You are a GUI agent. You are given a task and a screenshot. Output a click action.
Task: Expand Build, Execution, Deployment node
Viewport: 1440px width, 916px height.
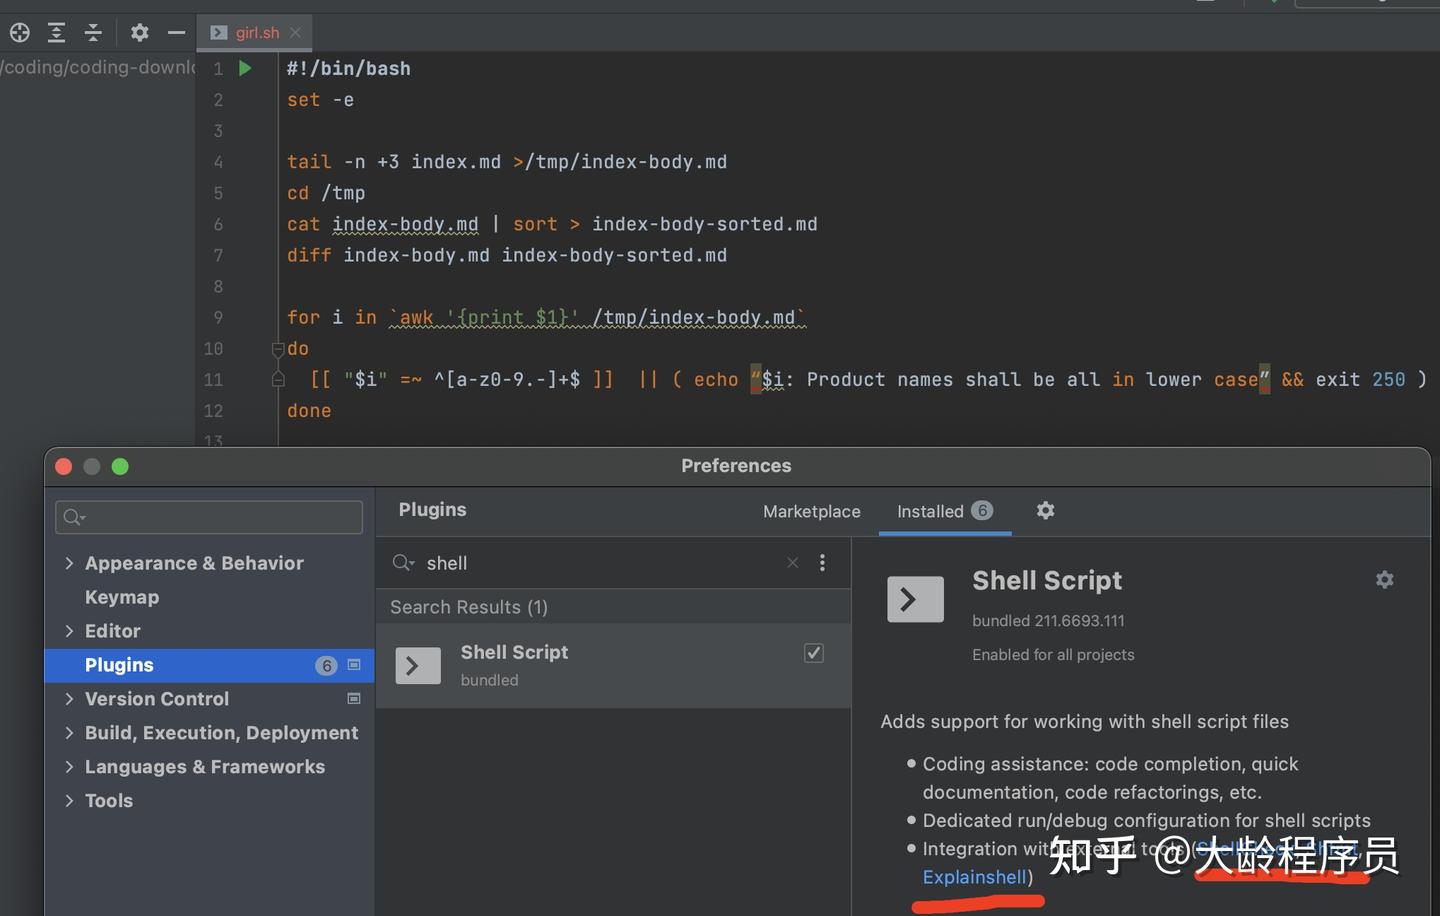(69, 733)
